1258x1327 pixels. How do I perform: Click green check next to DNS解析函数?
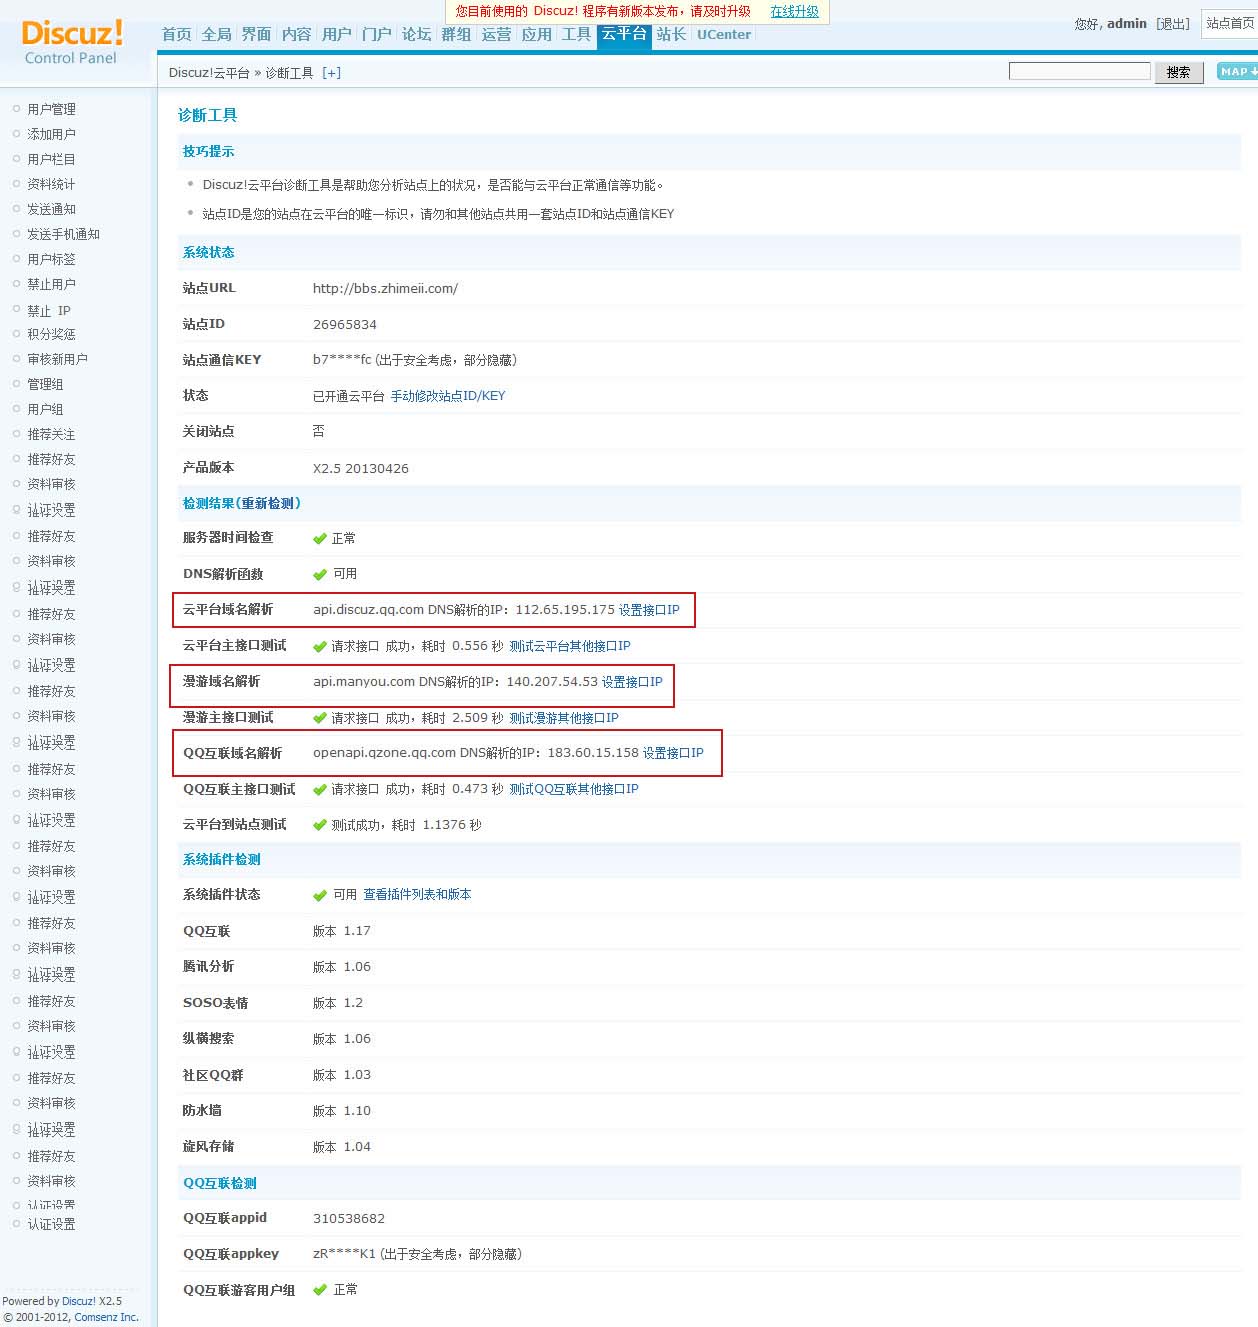coord(320,574)
